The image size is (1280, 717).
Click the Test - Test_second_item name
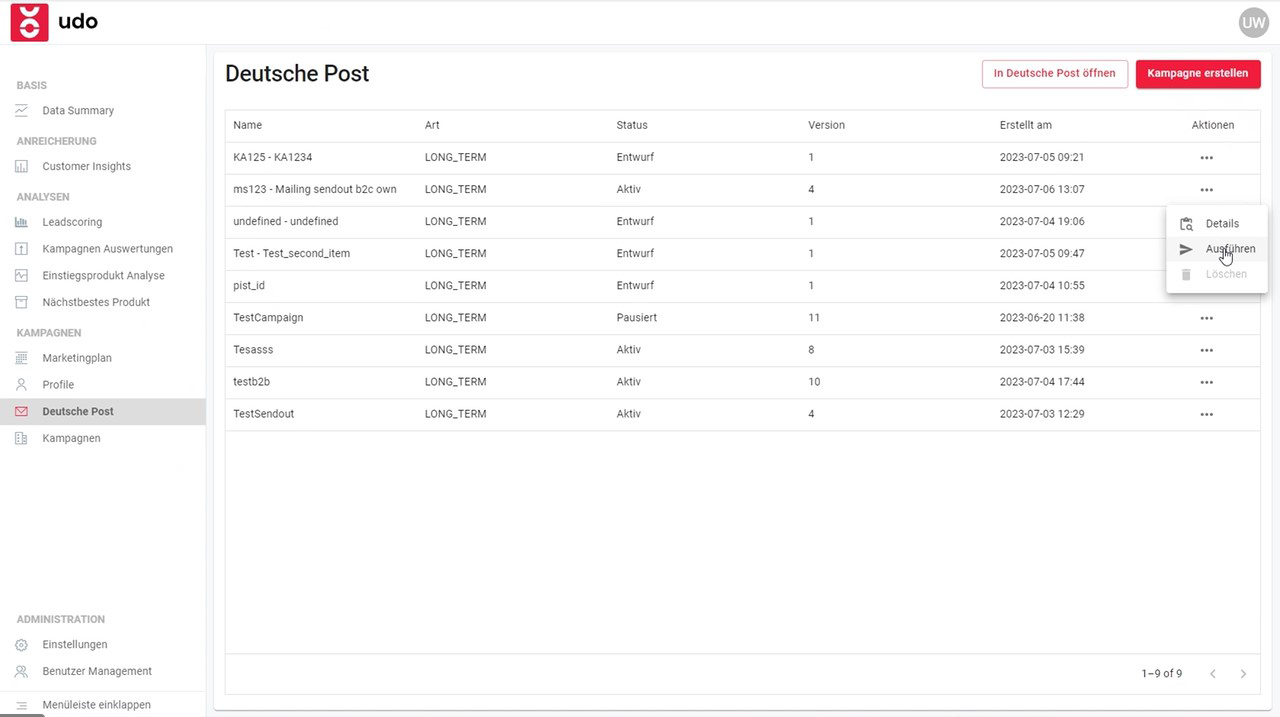click(x=291, y=253)
